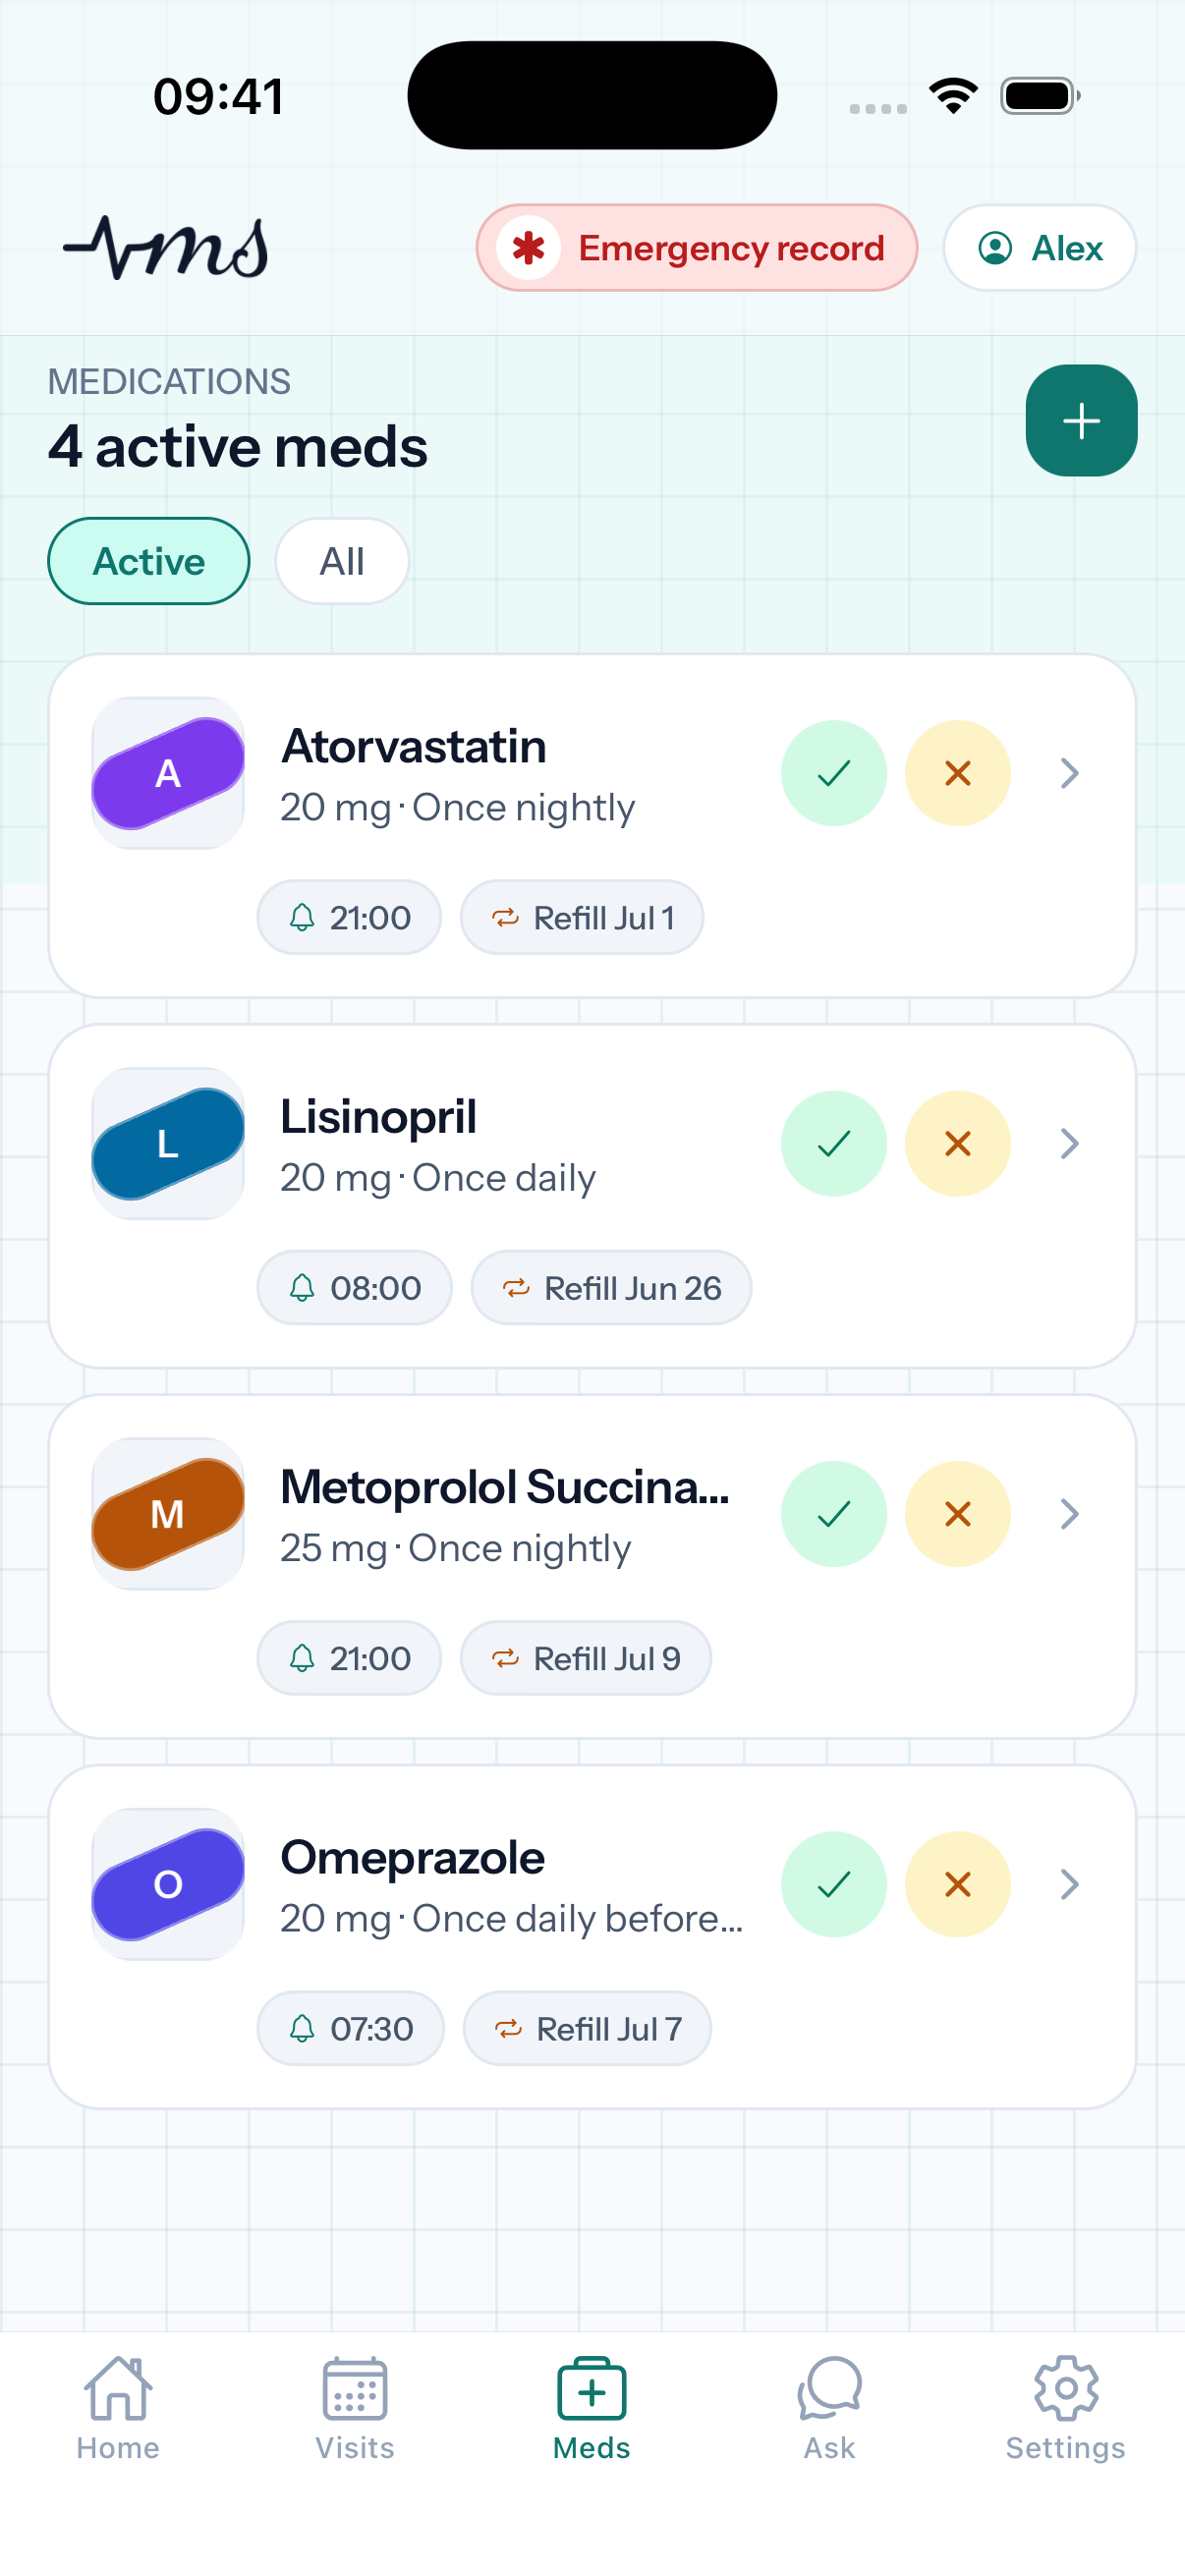Tap the Lisinopril 08:00 reminder chip

pos(355,1288)
